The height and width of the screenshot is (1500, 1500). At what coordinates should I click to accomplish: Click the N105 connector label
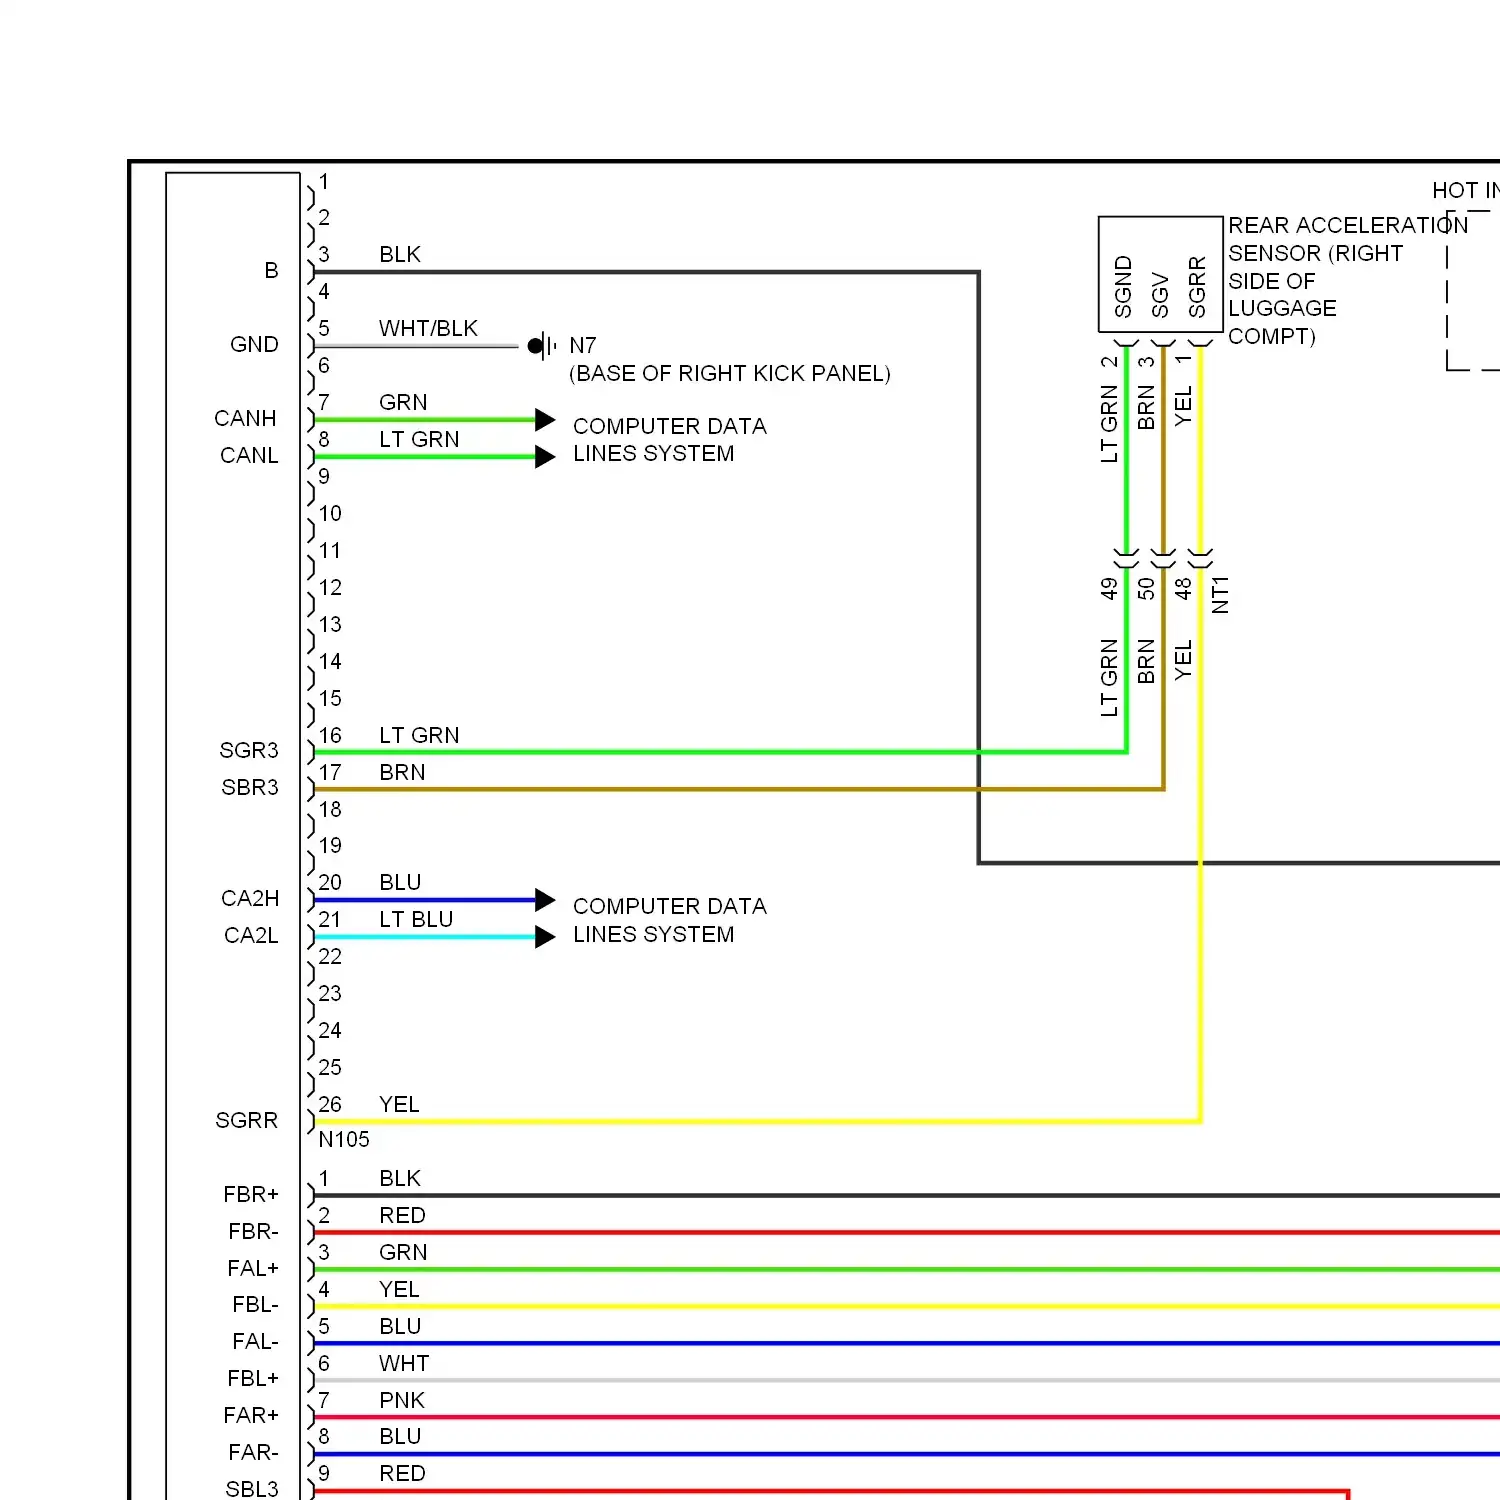pyautogui.click(x=344, y=1140)
